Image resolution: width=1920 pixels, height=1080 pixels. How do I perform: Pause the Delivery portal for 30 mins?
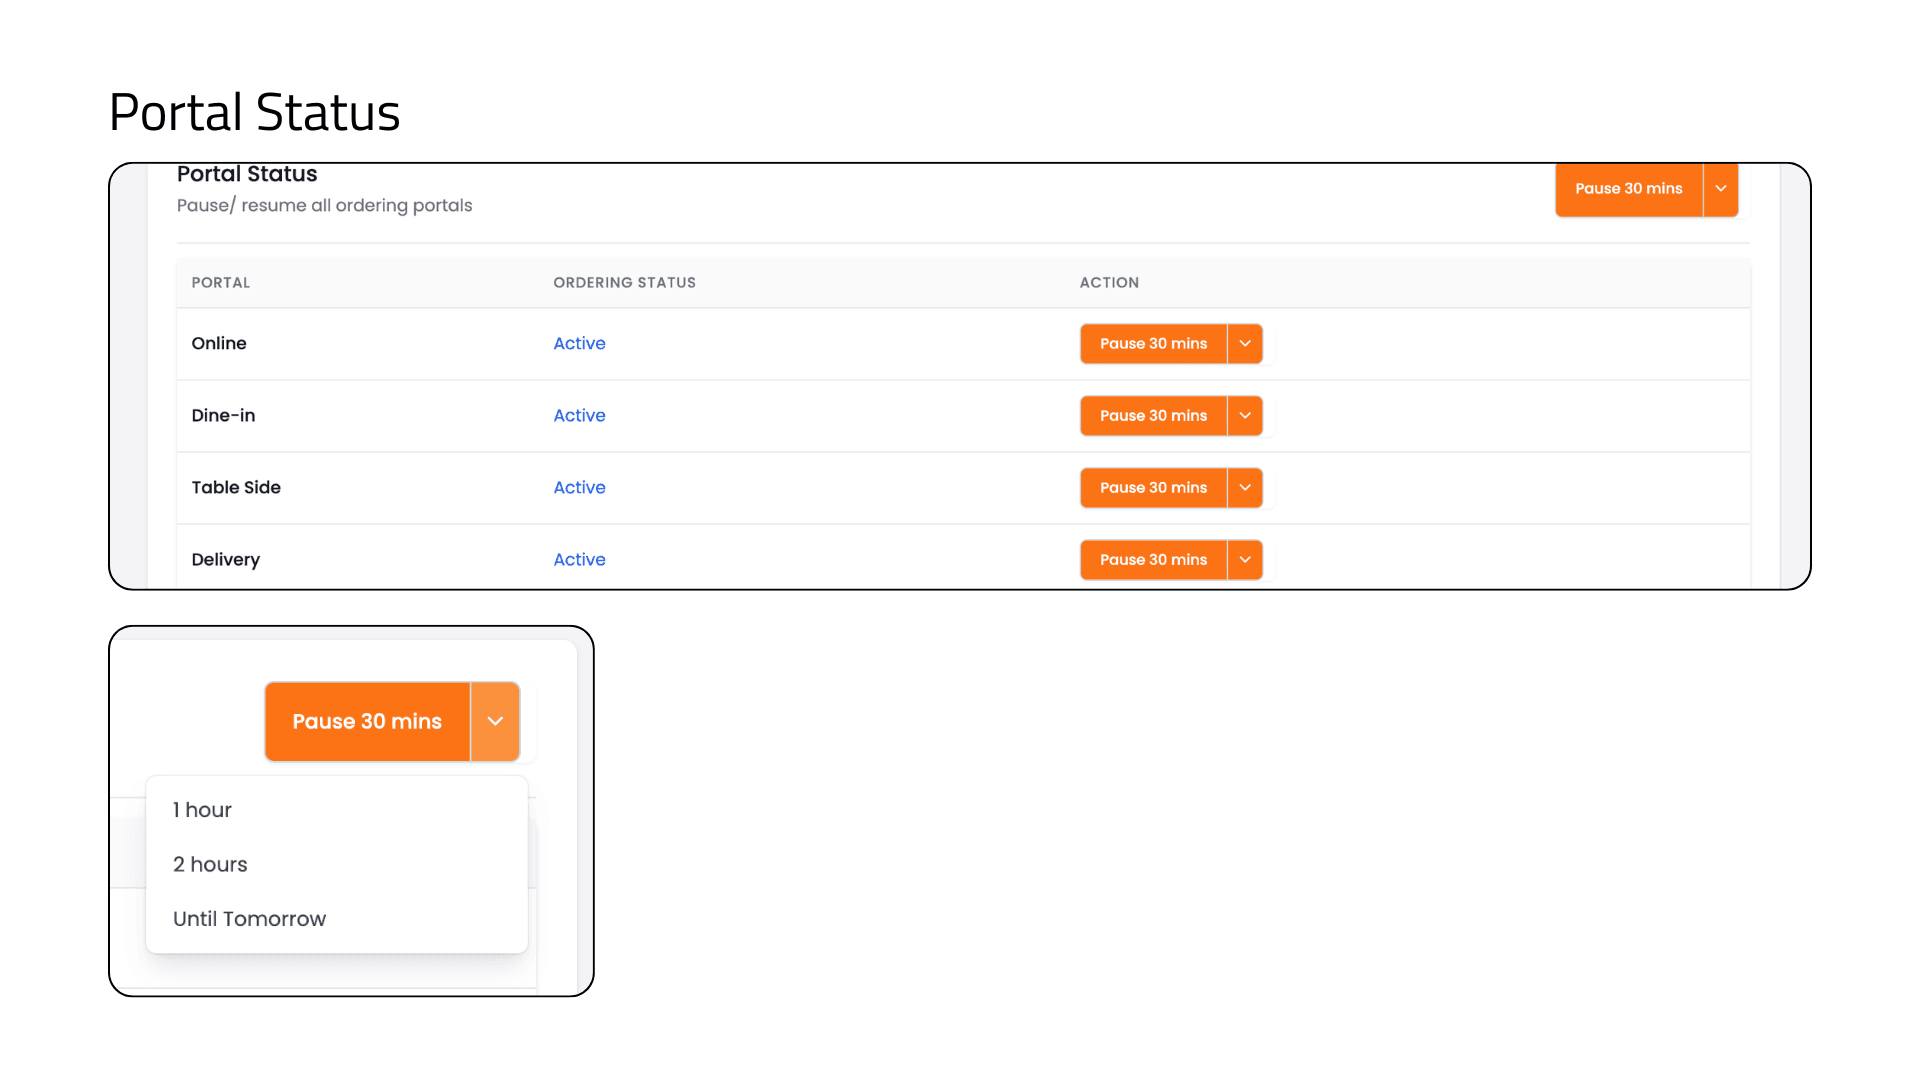tap(1153, 559)
